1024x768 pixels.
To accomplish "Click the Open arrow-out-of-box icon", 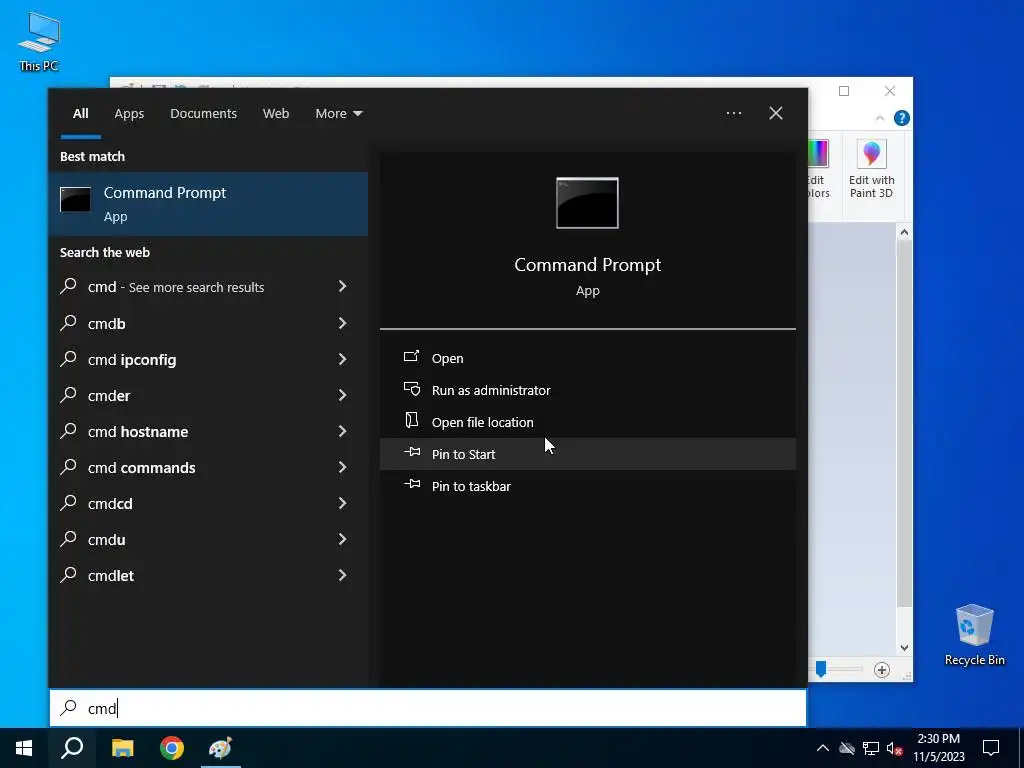I will 411,356.
